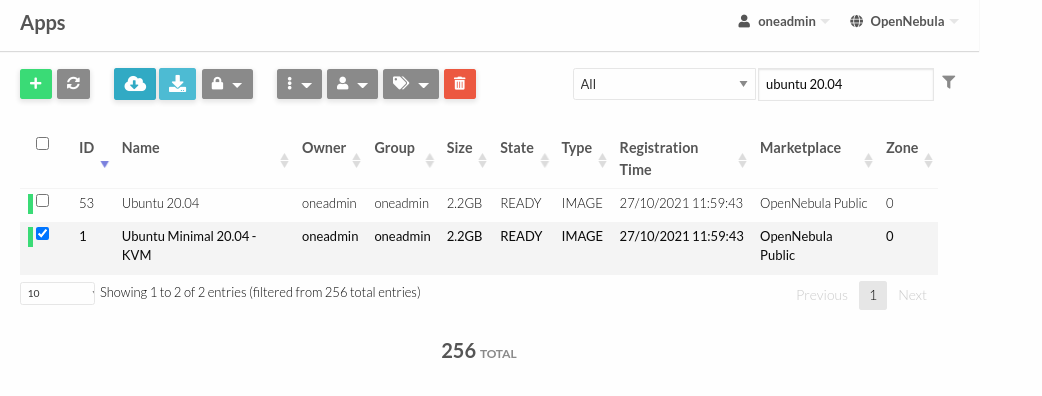Click the Showing 1 to 2 entries text
1042x396 pixels.
point(260,292)
